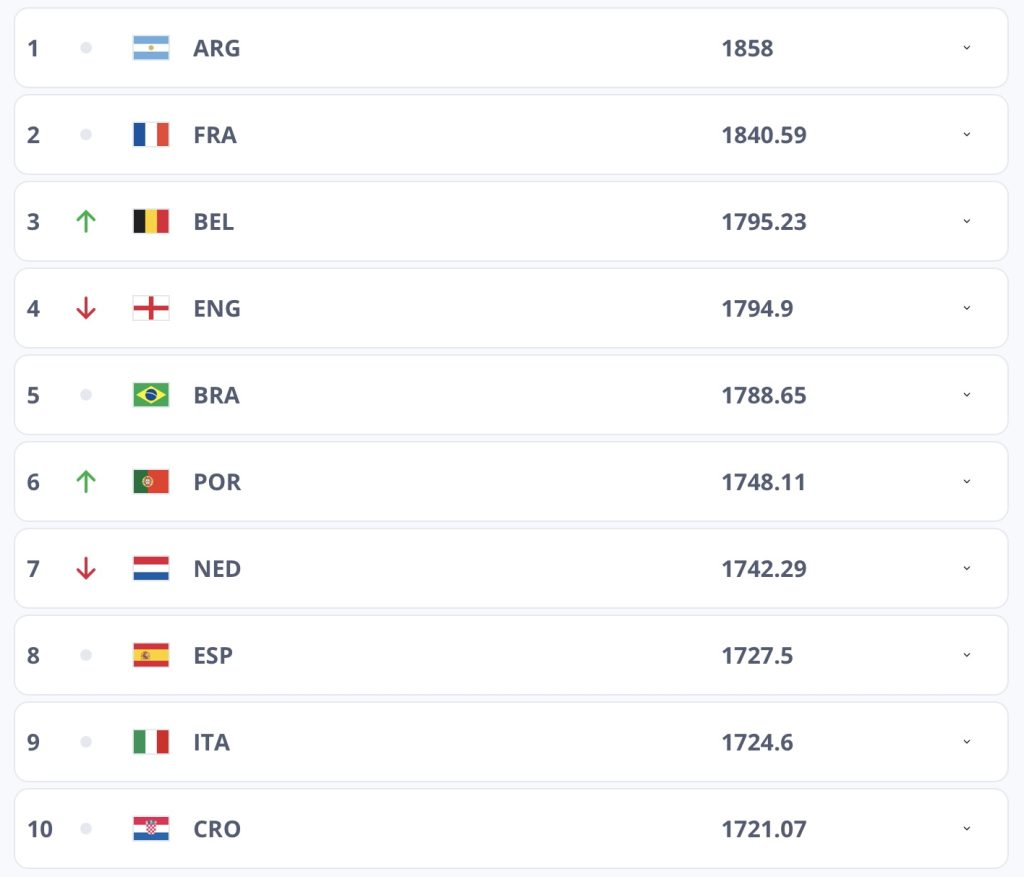Open the POR team name link
Viewport: 1024px width, 877px height.
point(217,482)
